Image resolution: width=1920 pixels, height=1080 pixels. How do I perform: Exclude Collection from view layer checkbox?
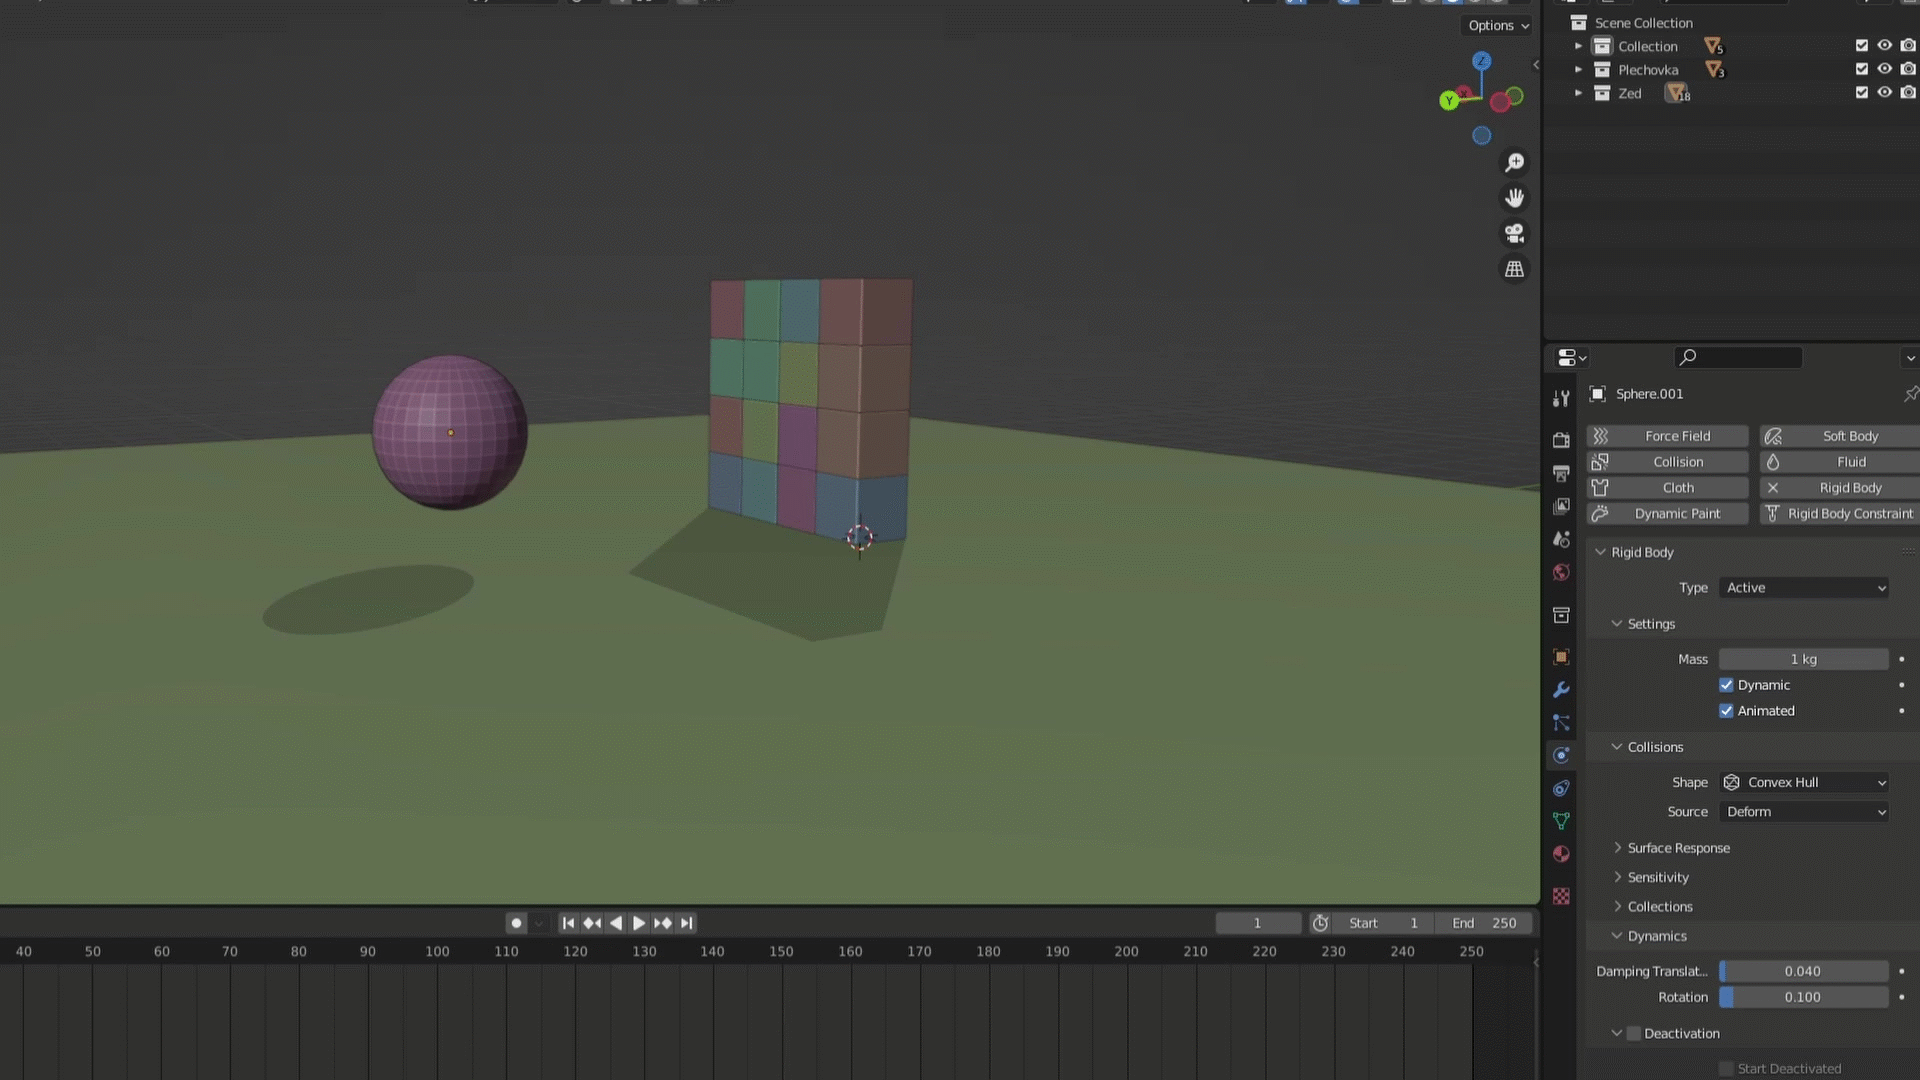(x=1861, y=46)
